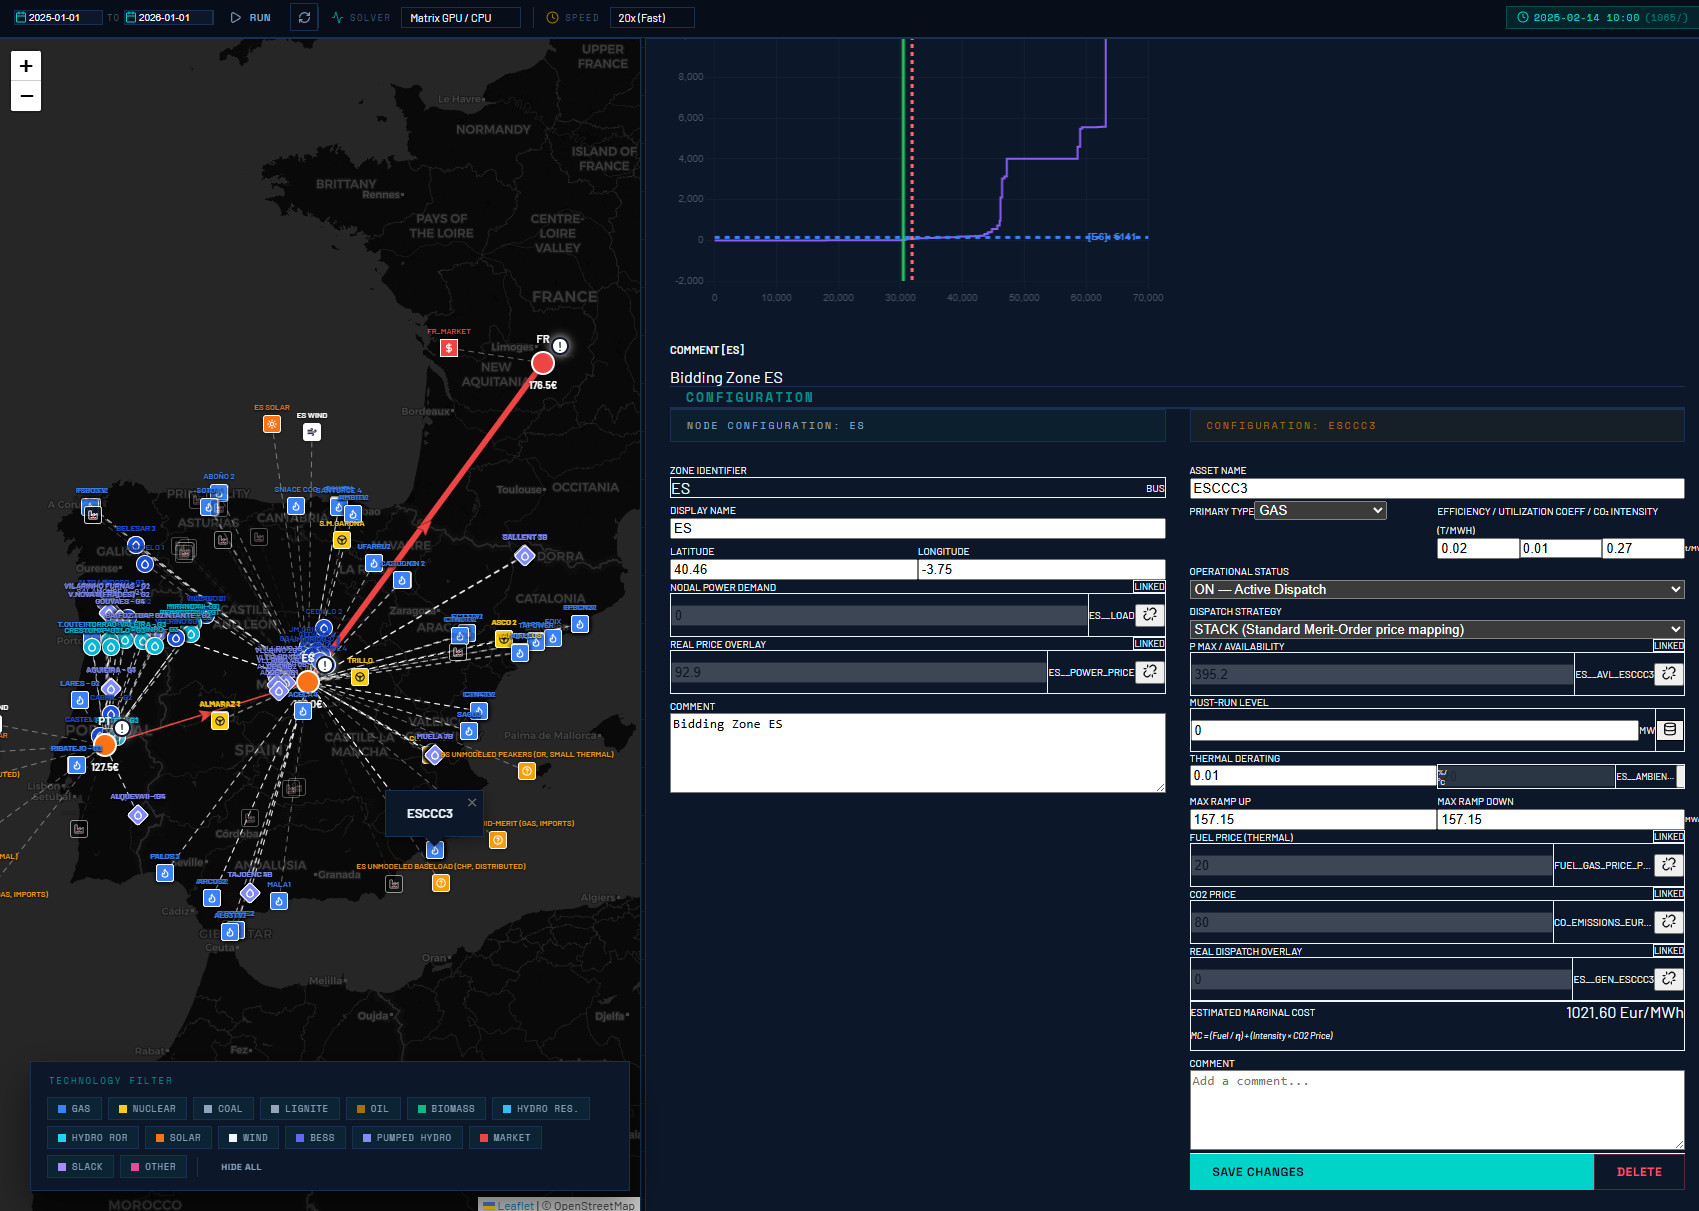1699x1211 pixels.
Task: Toggle the PUMPED HYDRO technology filter
Action: click(407, 1137)
